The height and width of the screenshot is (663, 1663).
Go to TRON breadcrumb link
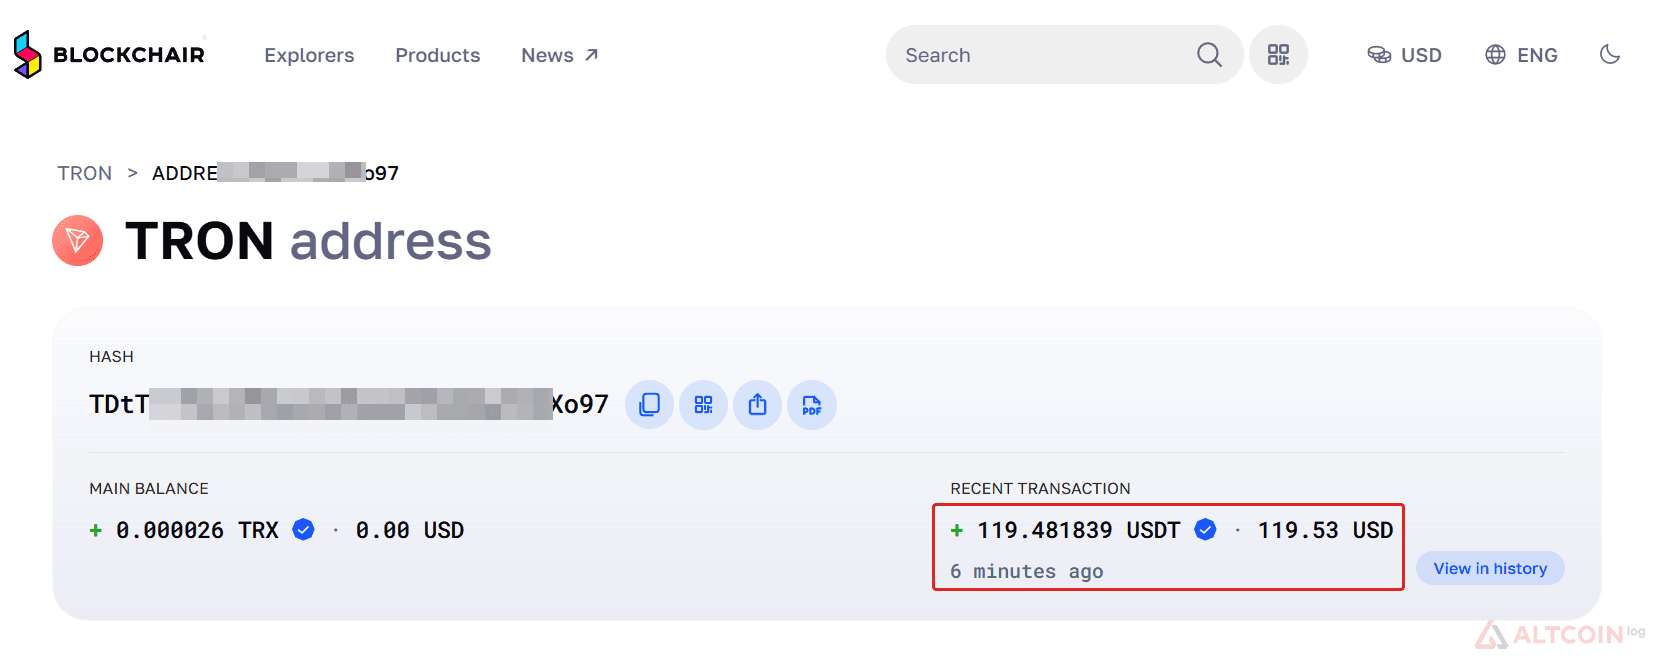point(85,173)
